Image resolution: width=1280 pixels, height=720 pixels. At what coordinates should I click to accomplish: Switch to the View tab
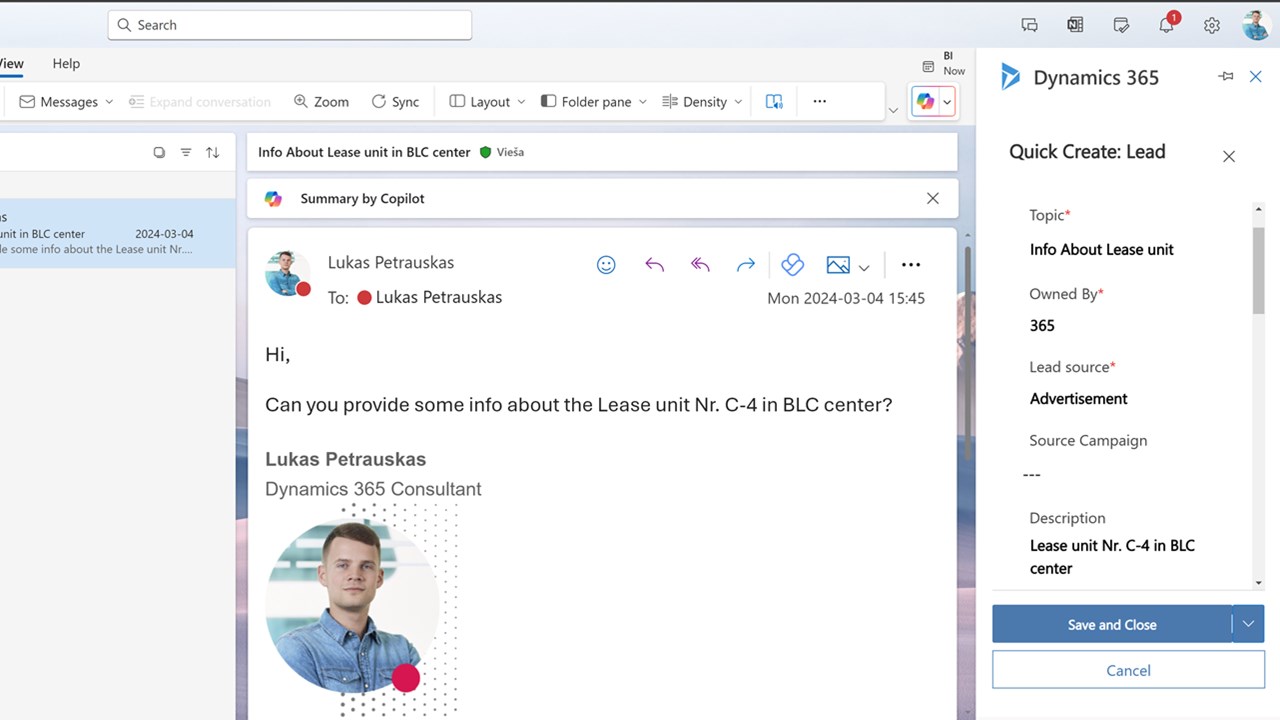click(x=11, y=63)
